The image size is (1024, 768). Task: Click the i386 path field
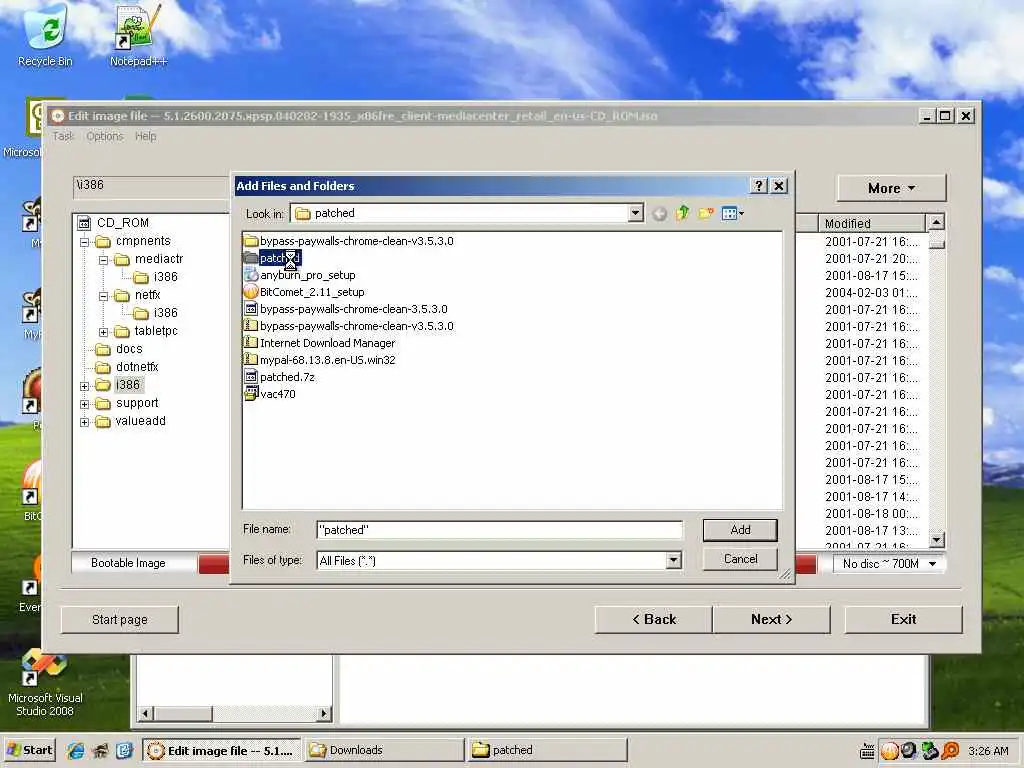pyautogui.click(x=151, y=186)
